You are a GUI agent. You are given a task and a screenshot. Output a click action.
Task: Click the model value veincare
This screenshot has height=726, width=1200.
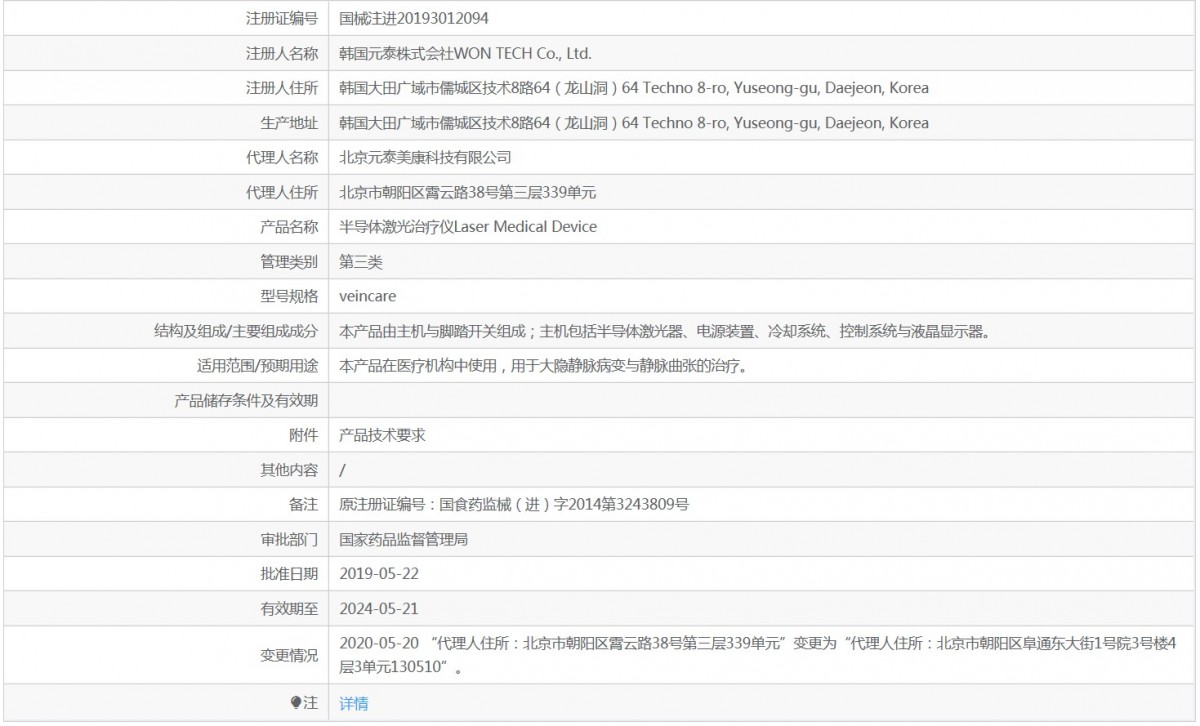[x=368, y=296]
